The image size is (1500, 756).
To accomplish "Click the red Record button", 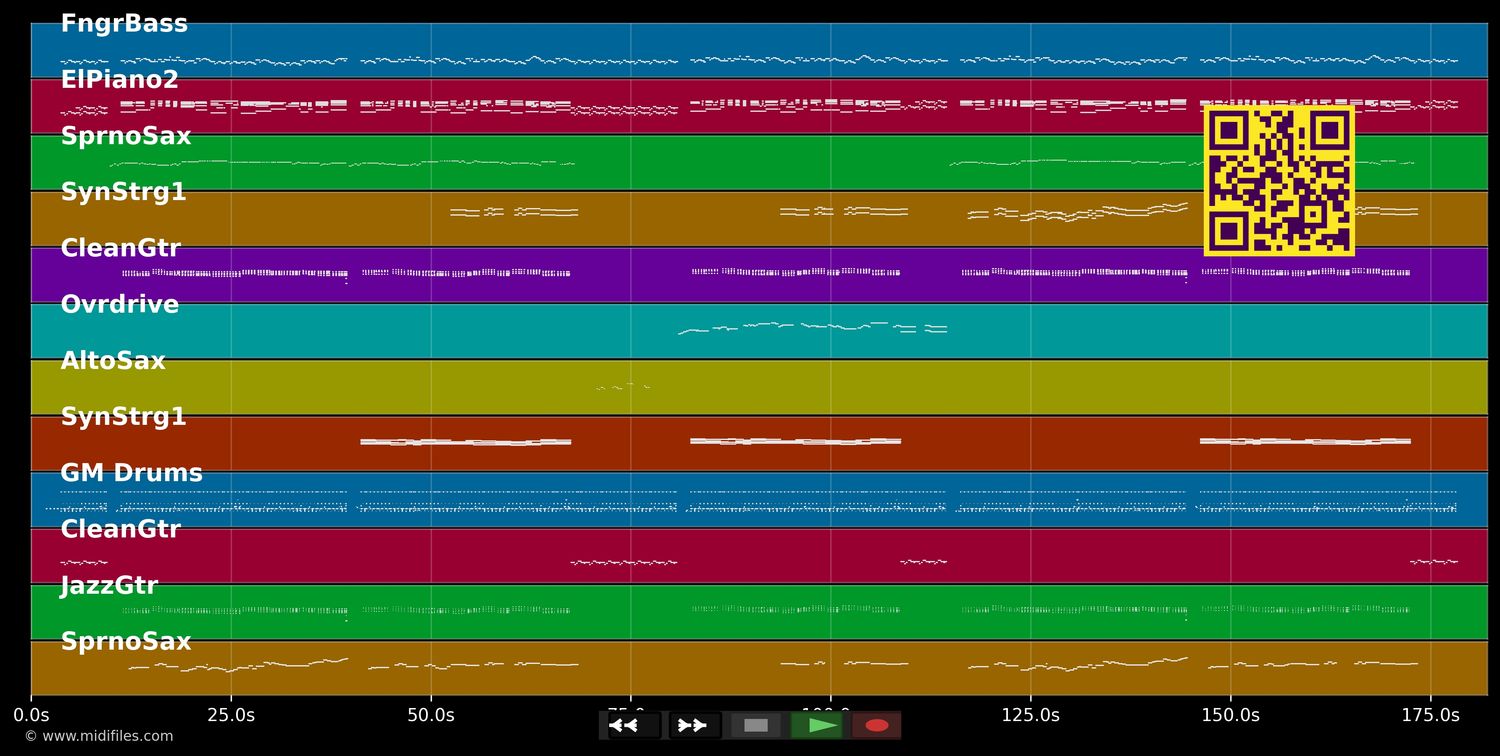I will (x=876, y=725).
